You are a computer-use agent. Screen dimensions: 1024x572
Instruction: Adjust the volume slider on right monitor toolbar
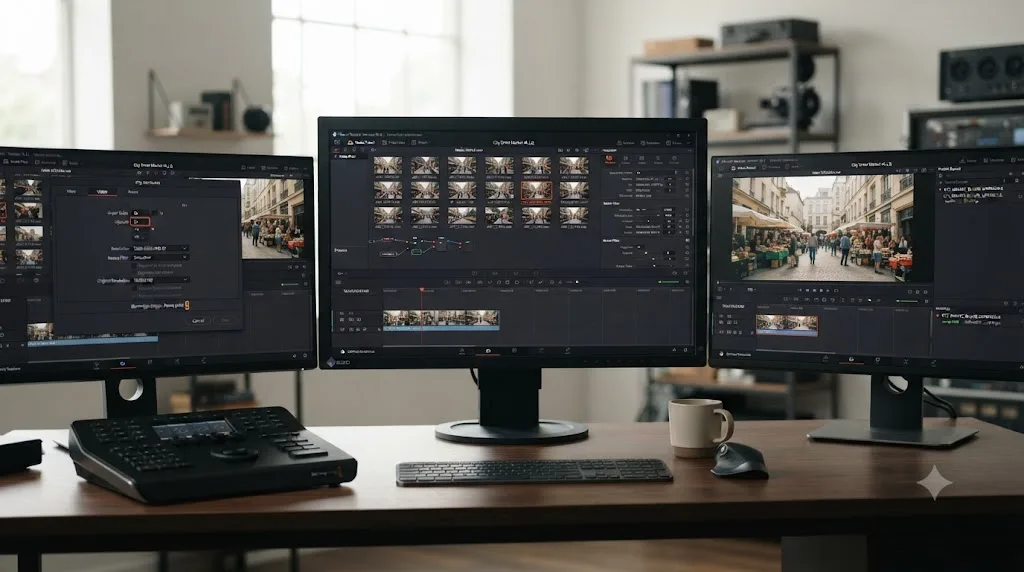(x=907, y=301)
